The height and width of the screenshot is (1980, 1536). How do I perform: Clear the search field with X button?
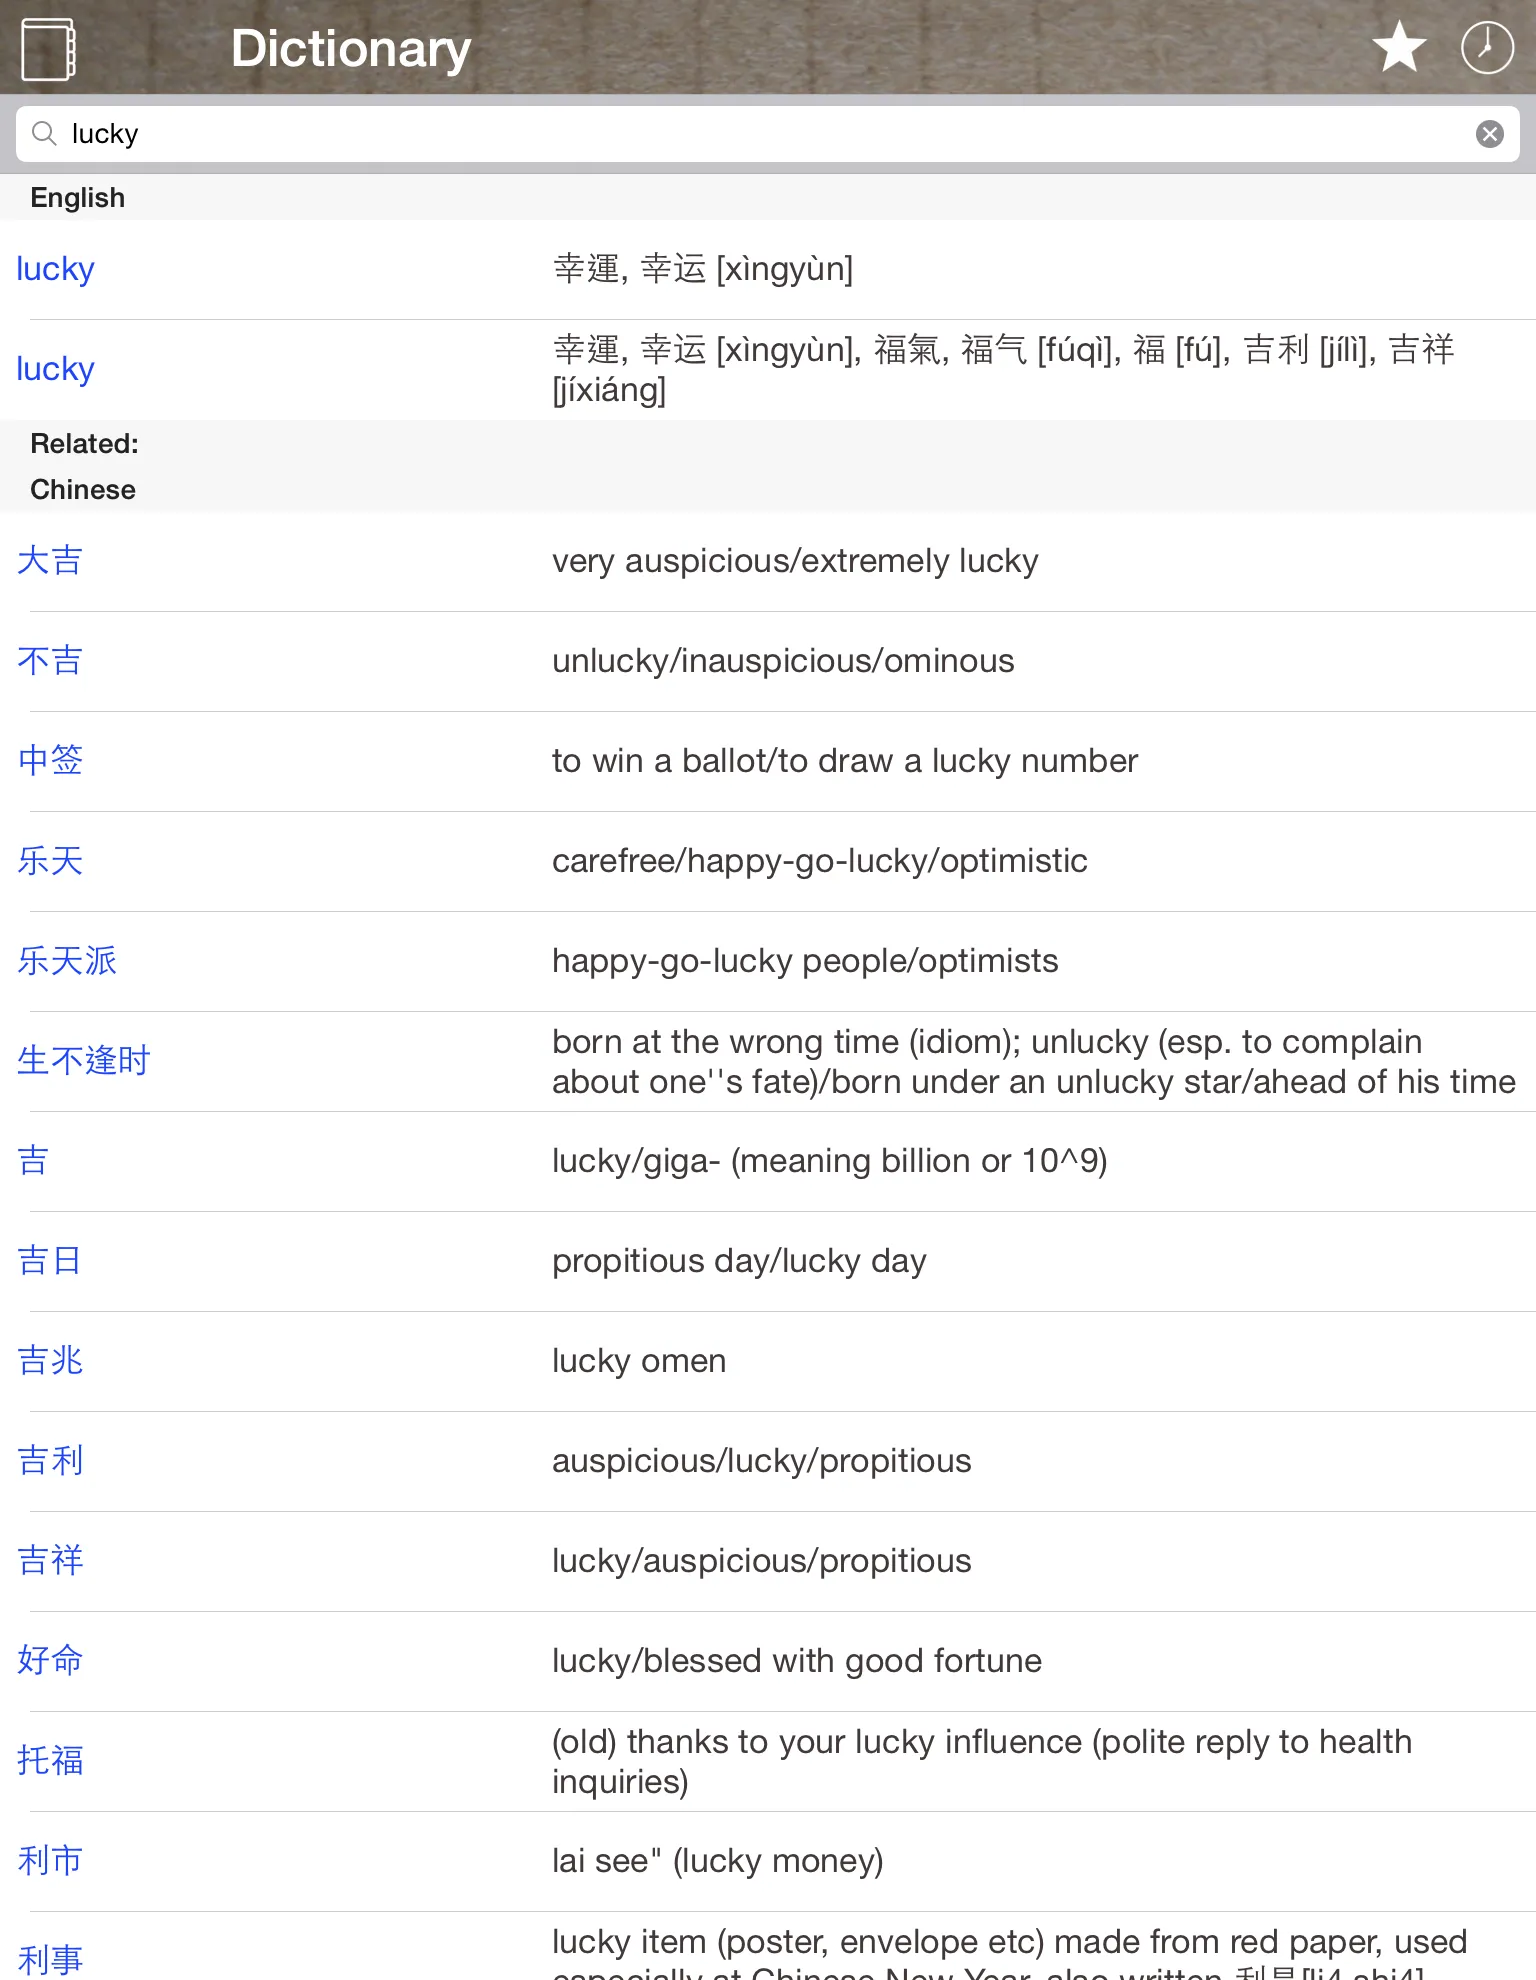click(x=1489, y=134)
